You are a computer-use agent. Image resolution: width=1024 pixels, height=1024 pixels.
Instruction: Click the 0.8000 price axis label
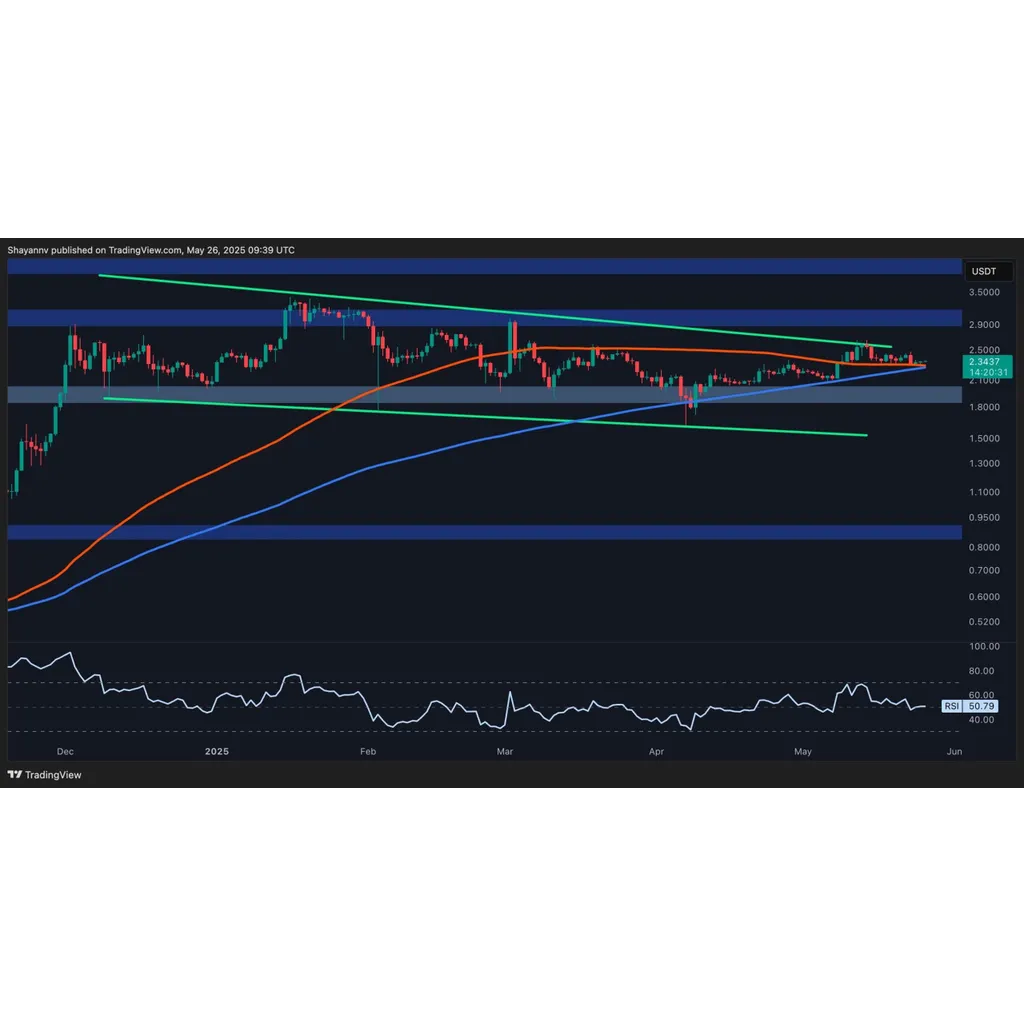(984, 547)
